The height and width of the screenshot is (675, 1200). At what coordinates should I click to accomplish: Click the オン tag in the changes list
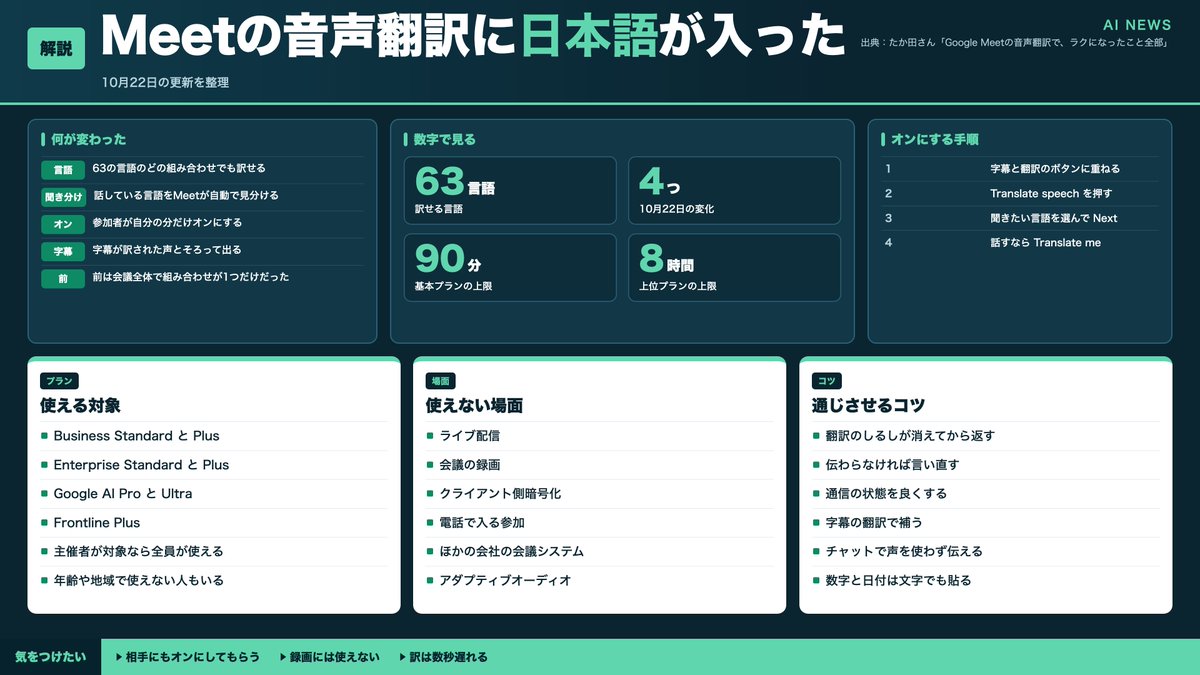[x=63, y=224]
